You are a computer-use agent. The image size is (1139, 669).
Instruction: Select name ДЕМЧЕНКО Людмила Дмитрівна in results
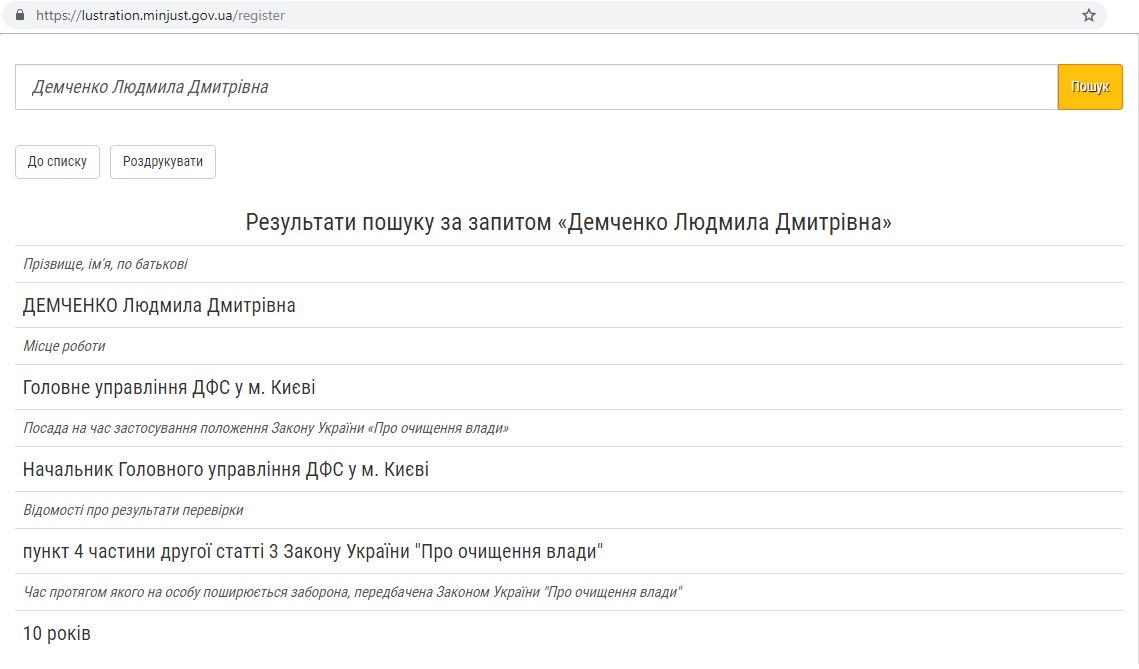[159, 305]
